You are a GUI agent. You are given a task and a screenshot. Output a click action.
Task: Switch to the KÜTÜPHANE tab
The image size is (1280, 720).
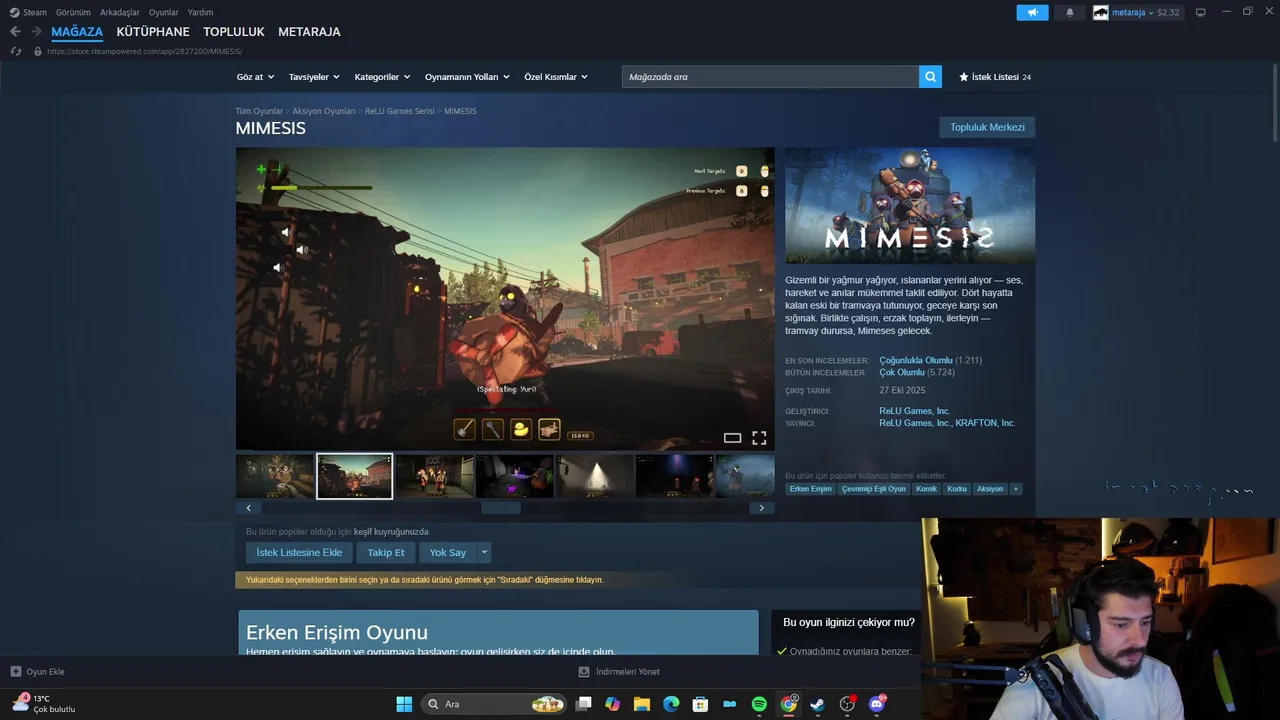[x=153, y=32]
